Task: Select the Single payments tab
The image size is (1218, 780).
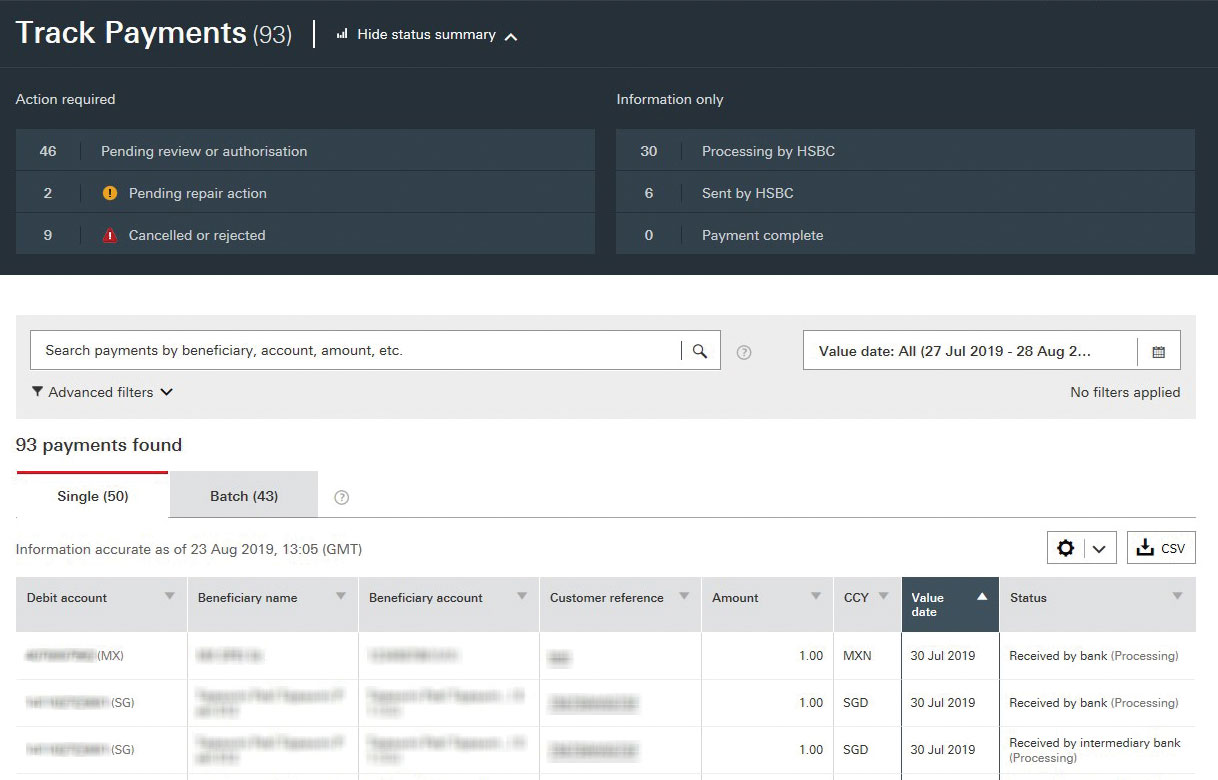Action: pyautogui.click(x=91, y=494)
